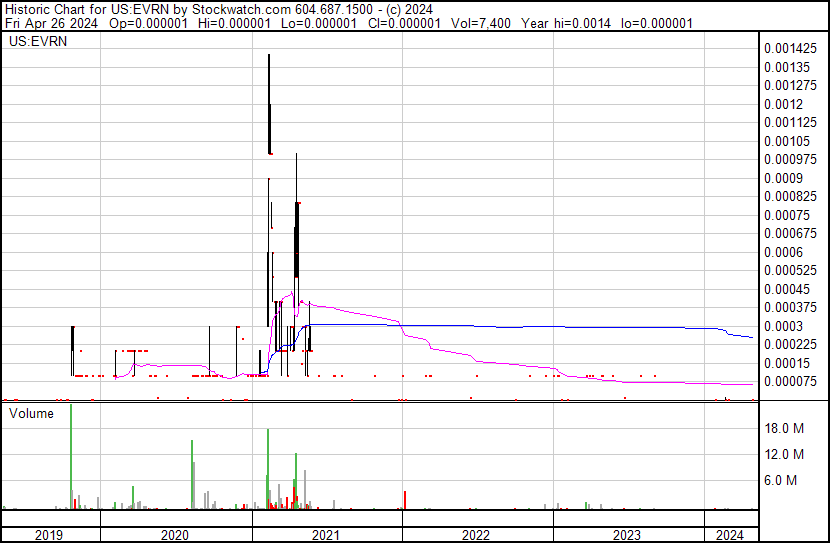Click the Year hi=0.0014 header value
830x543 pixels.
pos(566,23)
